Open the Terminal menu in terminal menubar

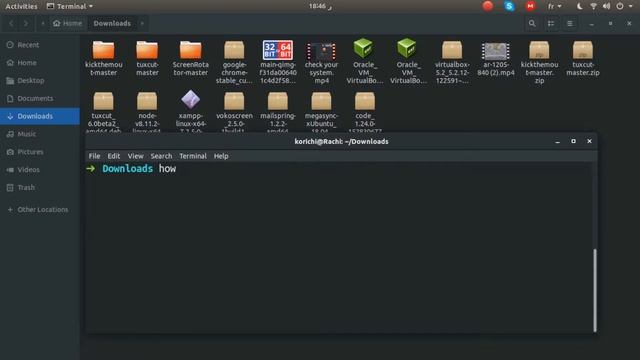[x=193, y=156]
